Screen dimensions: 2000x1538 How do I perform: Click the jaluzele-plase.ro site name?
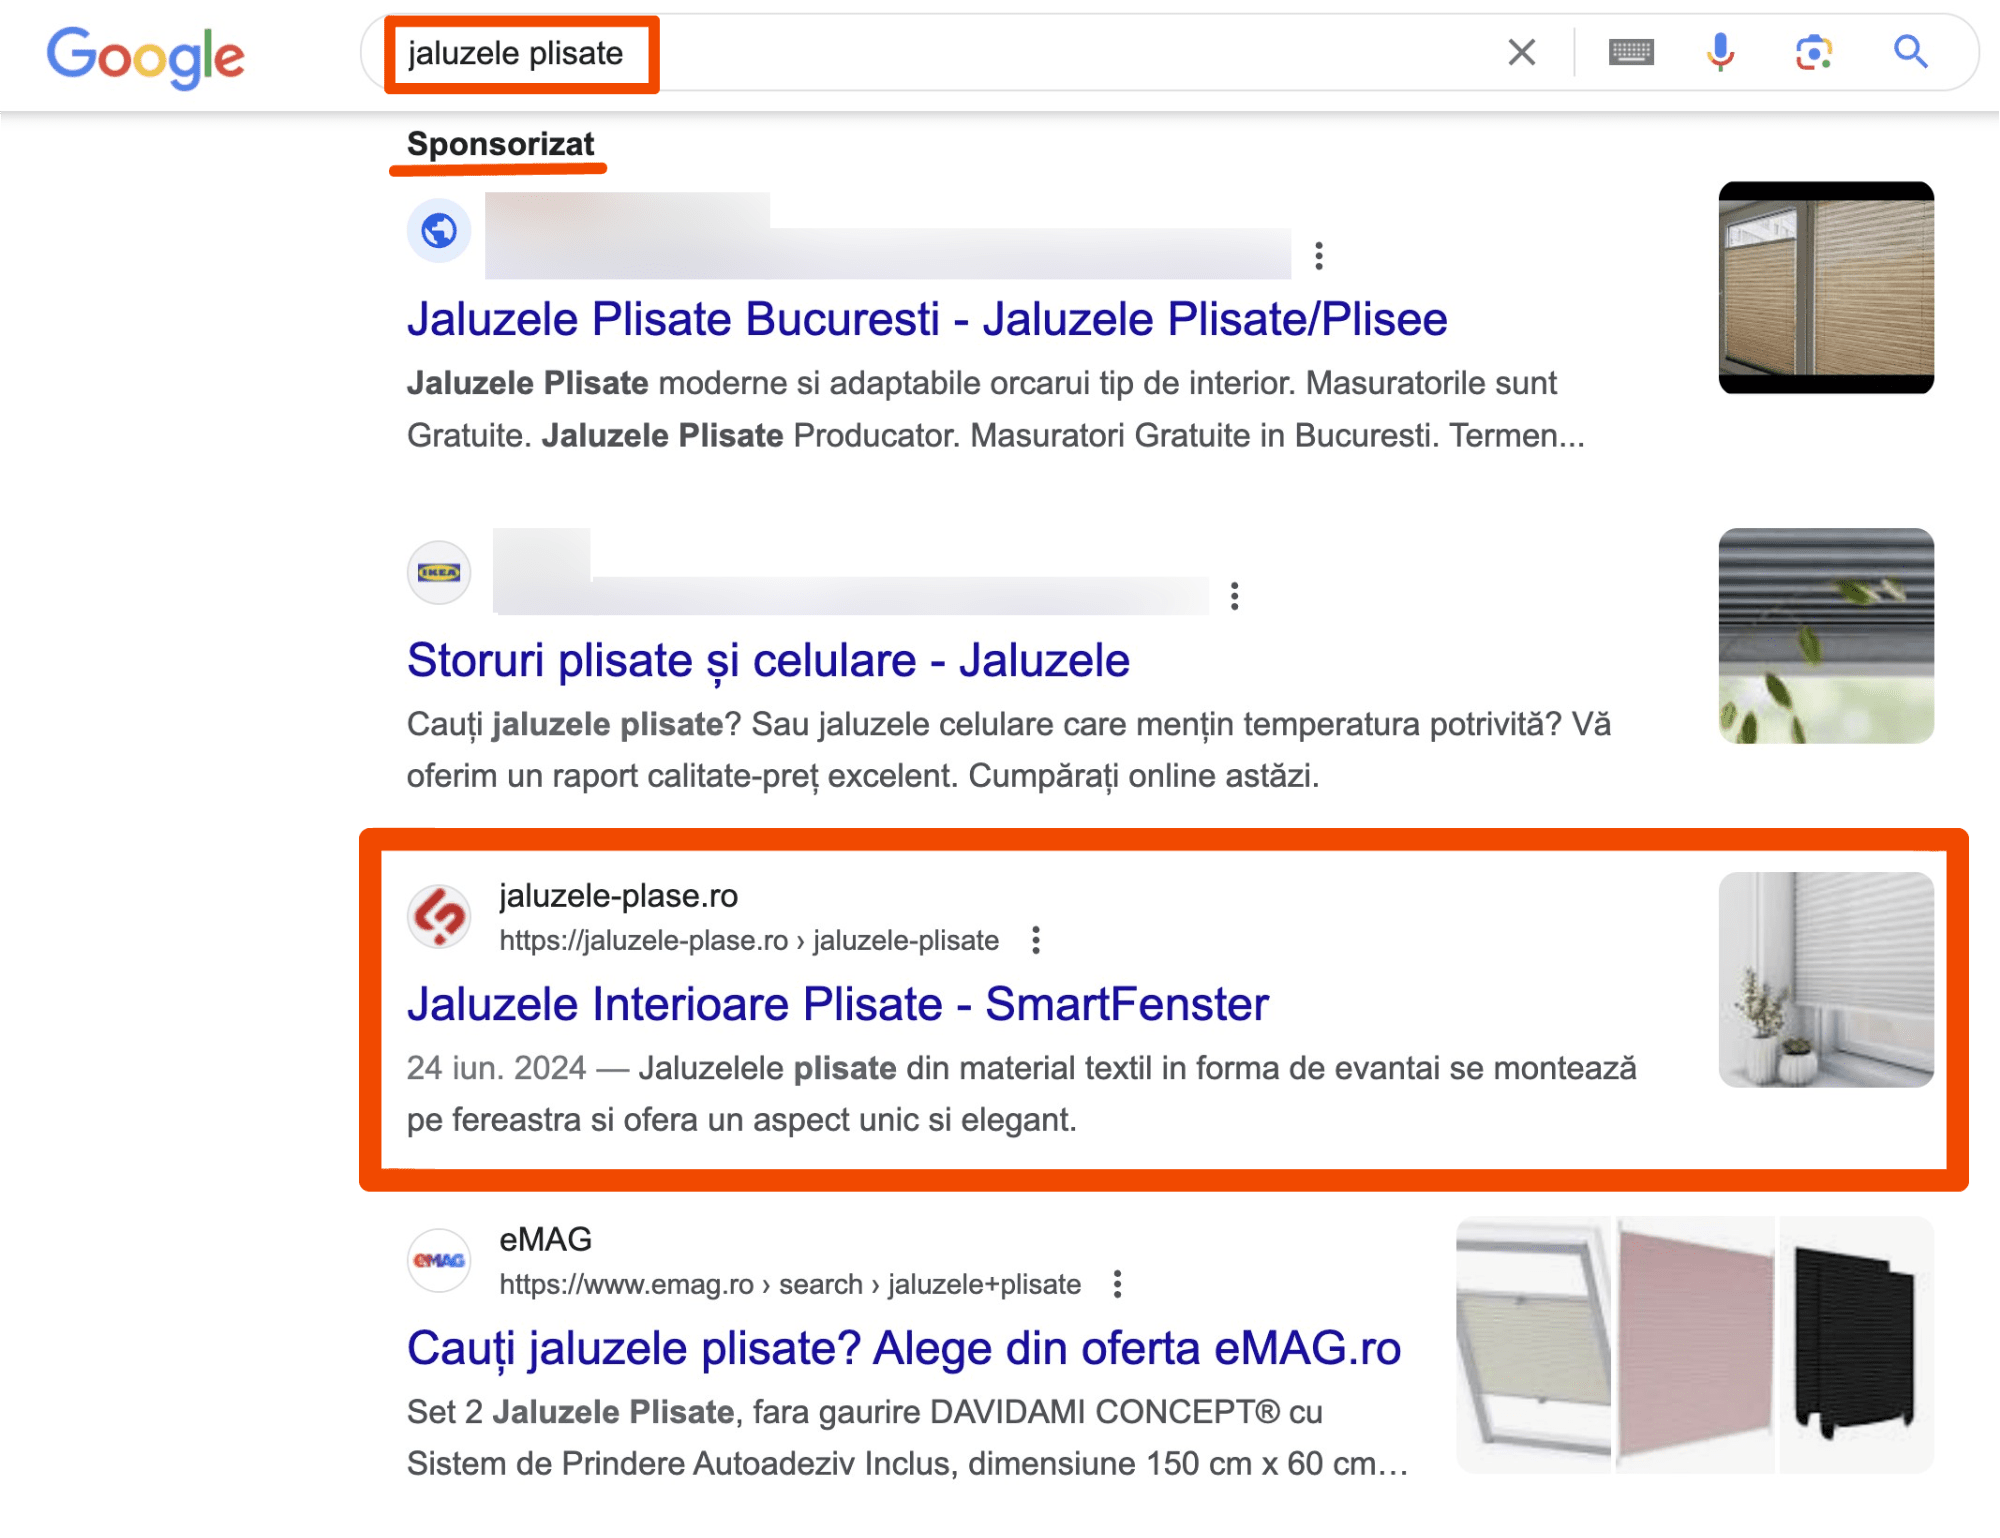click(618, 896)
